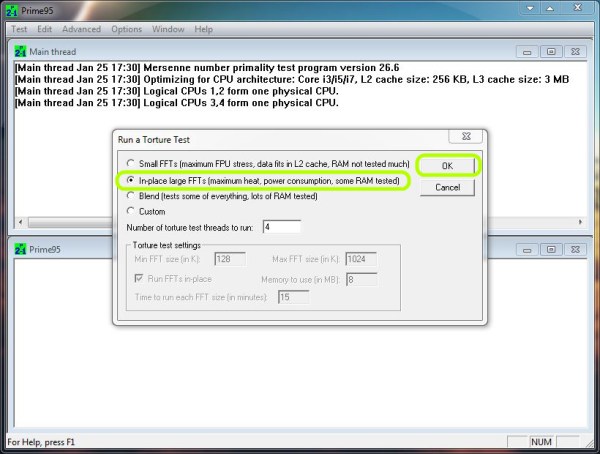Click the NUM indicator in the status bar
Image resolution: width=600 pixels, height=454 pixels.
(x=541, y=442)
